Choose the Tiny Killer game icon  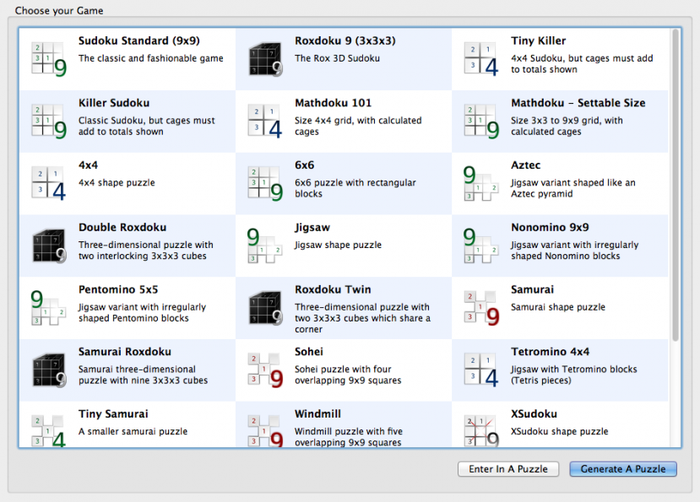tap(481, 59)
